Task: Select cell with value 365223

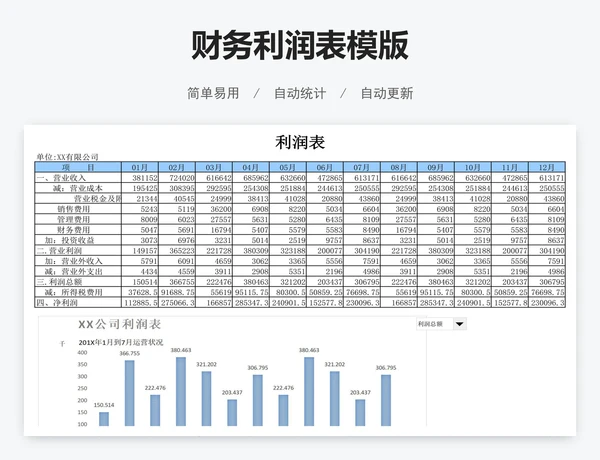Action: point(177,251)
